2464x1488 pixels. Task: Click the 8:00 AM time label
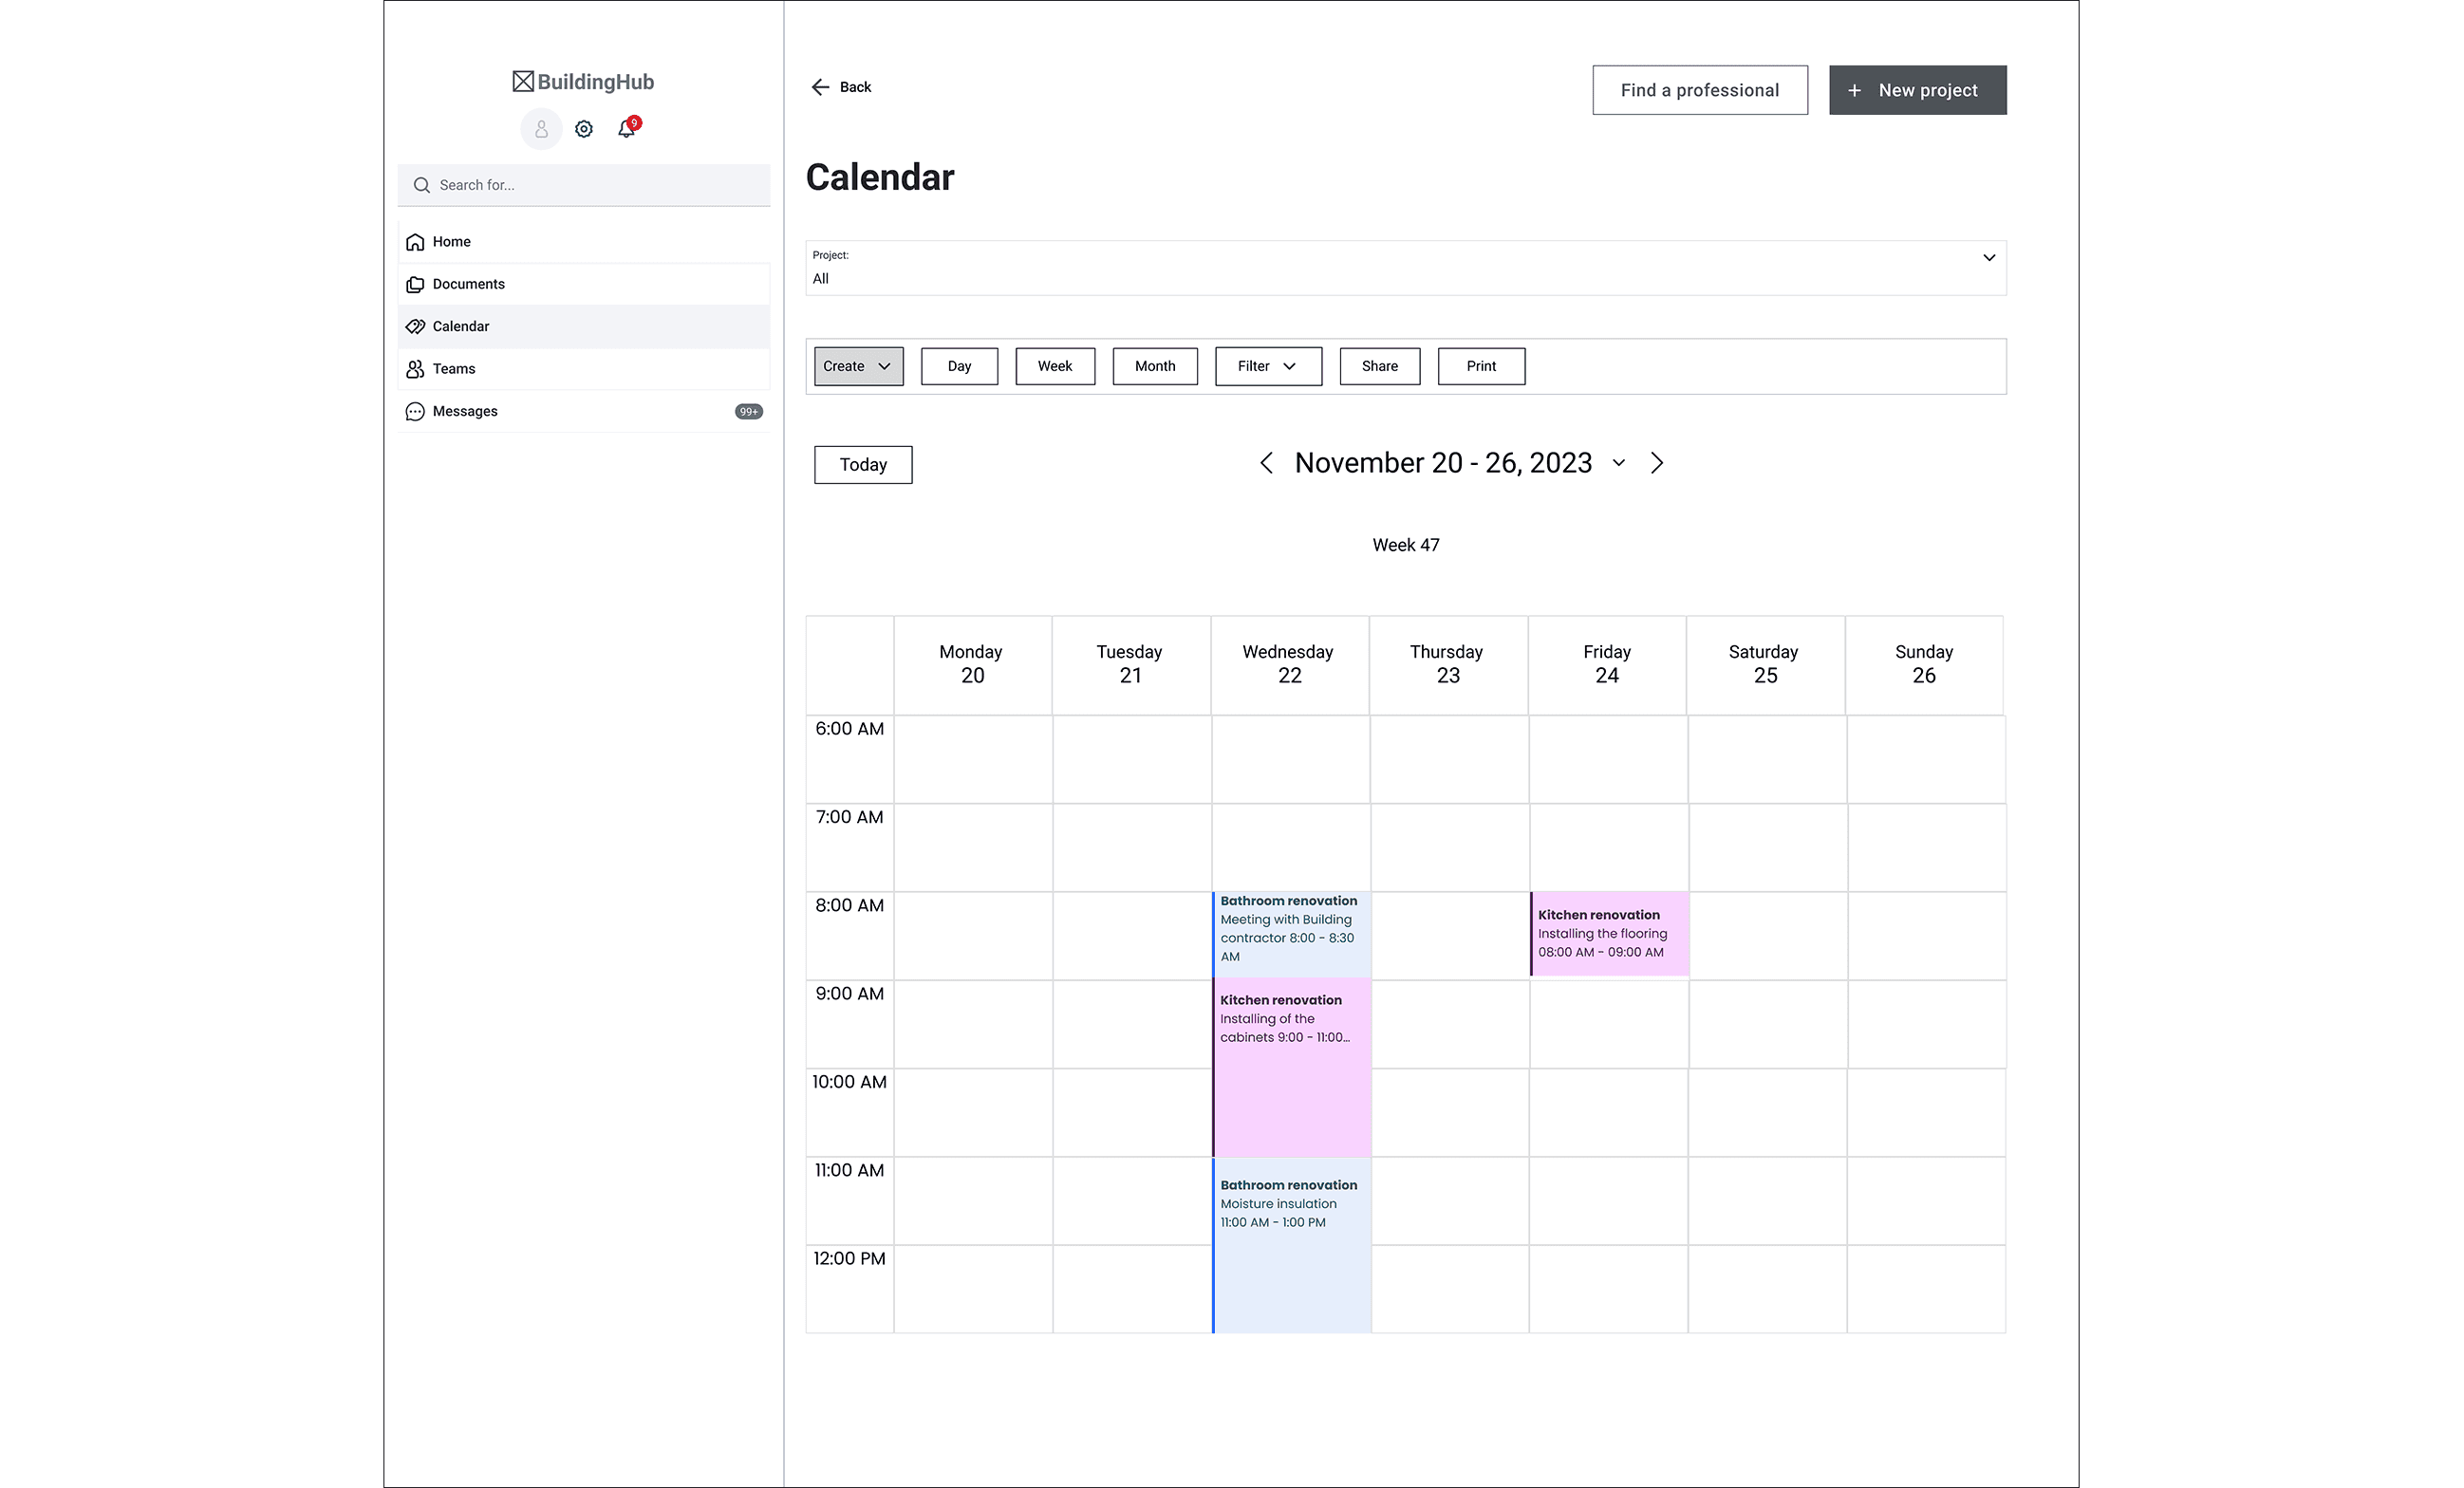click(x=849, y=906)
